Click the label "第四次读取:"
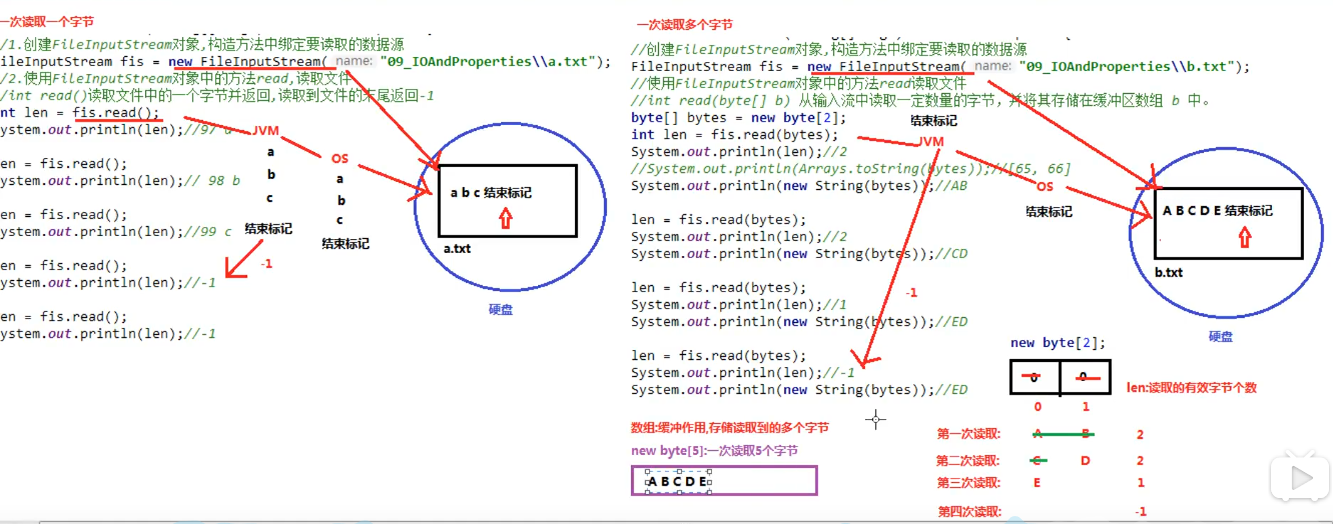Image resolution: width=1333 pixels, height=524 pixels. pos(968,512)
